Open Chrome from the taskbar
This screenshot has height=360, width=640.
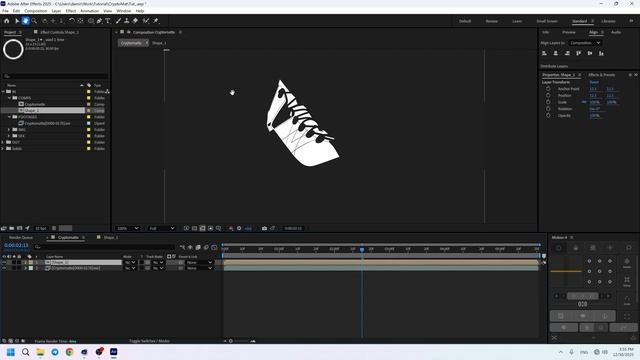(69, 352)
